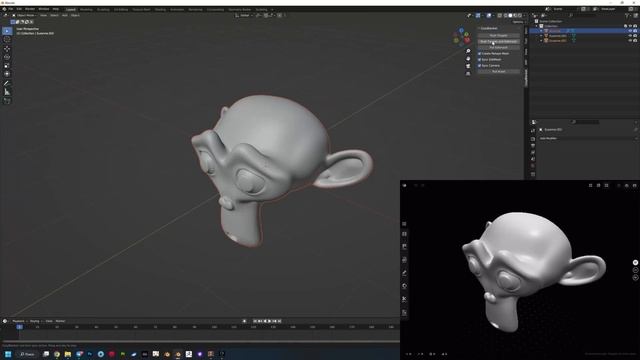
Task: Toggle Sync EditMesh checkbox
Action: coord(480,60)
